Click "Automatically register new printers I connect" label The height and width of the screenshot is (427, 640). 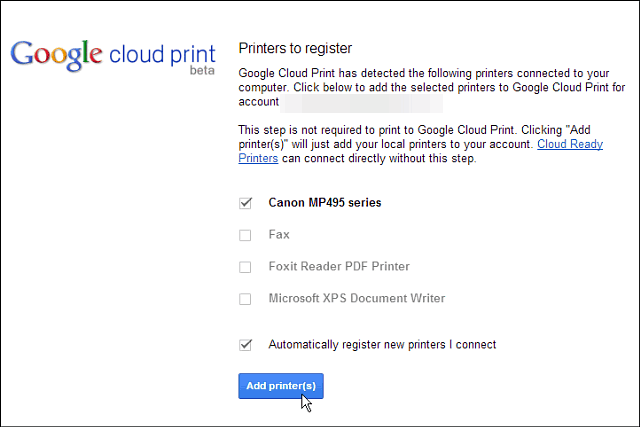pos(382,345)
